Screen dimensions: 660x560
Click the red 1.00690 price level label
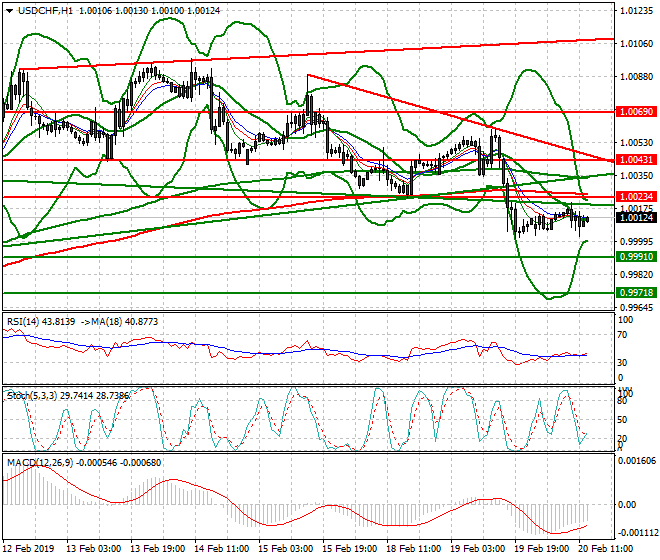coord(636,112)
